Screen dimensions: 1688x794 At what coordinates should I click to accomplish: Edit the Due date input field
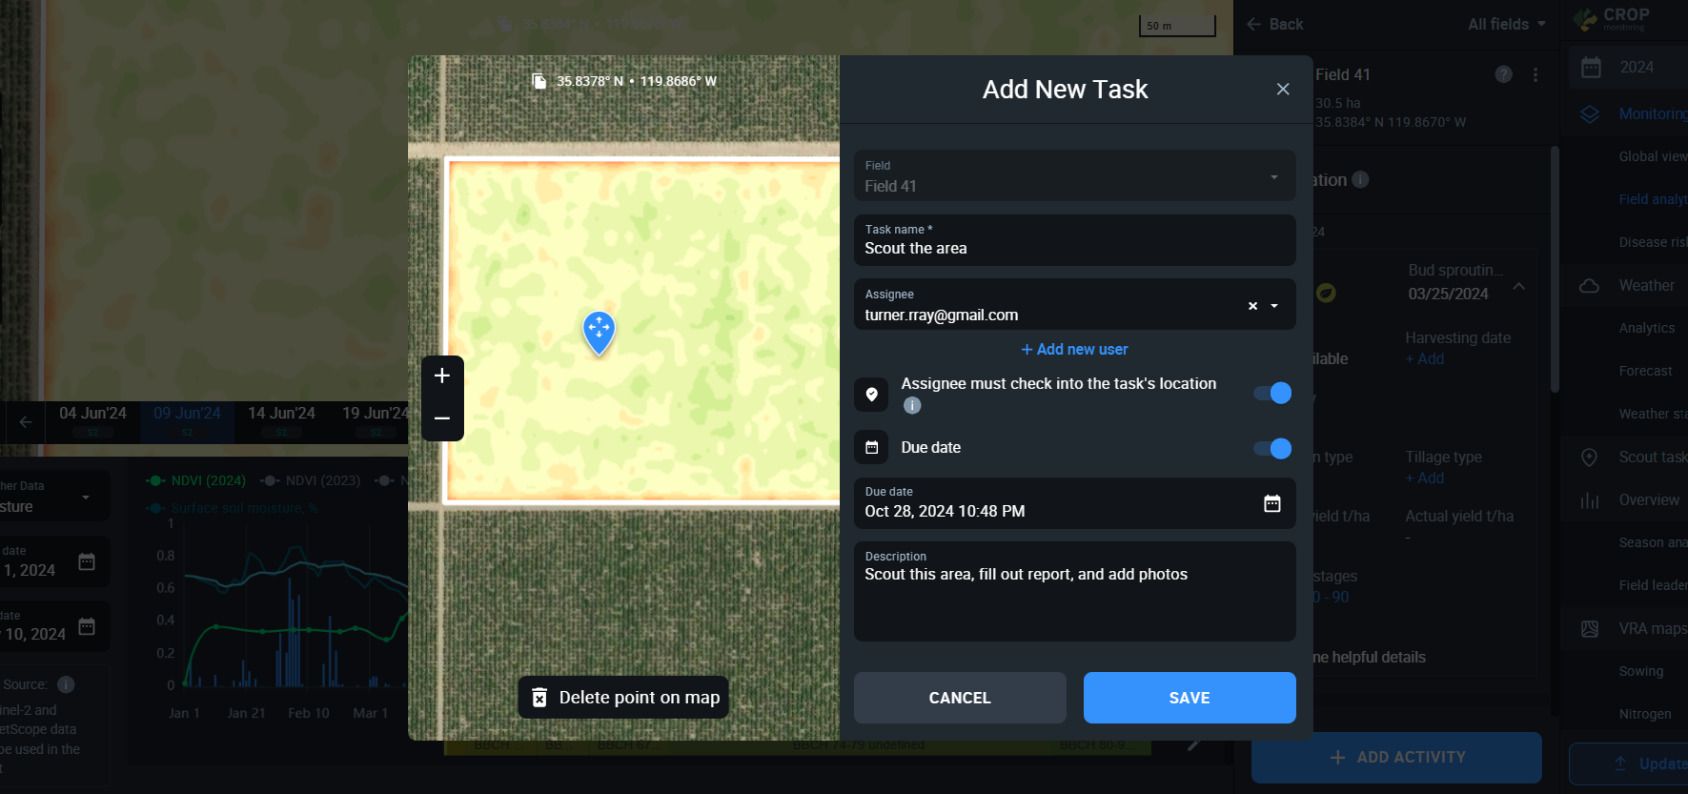coord(1074,503)
